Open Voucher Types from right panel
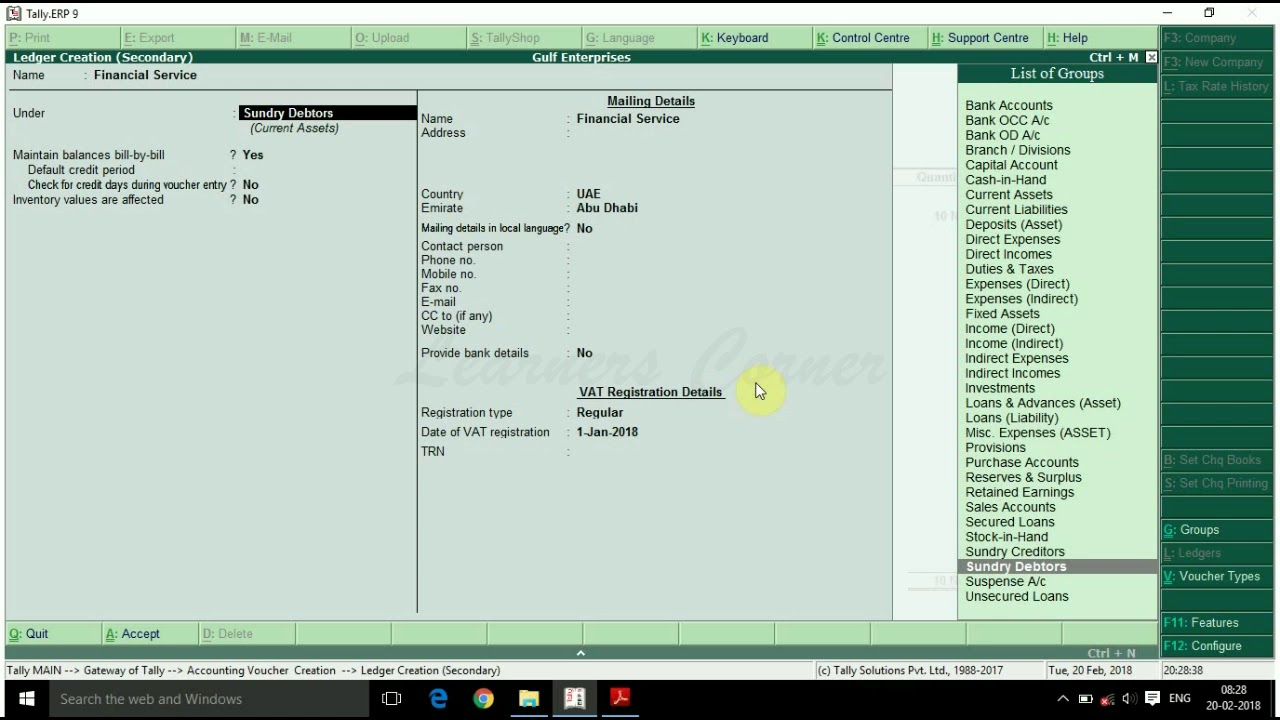Screen dimensions: 1280x720 pyautogui.click(x=1217, y=576)
